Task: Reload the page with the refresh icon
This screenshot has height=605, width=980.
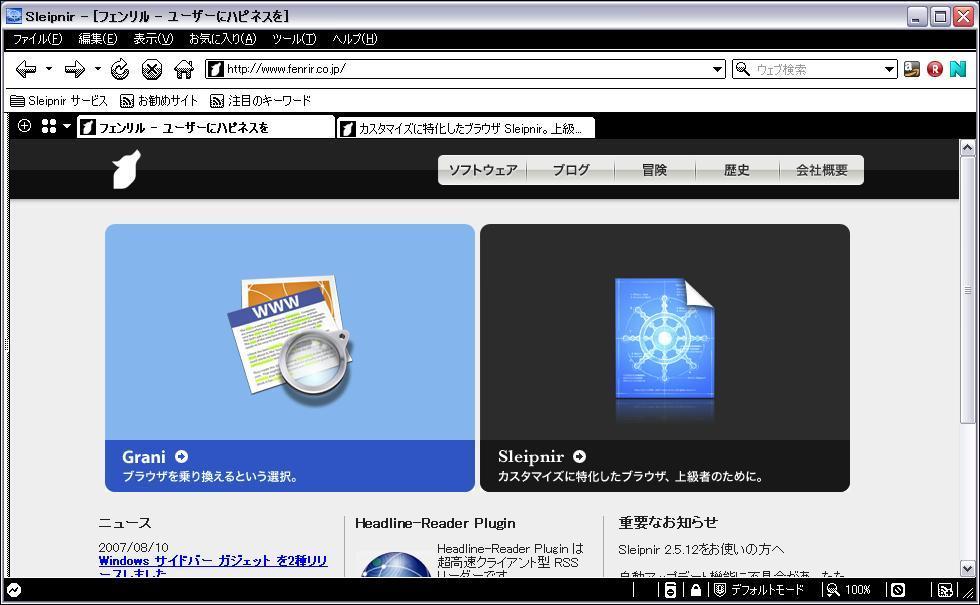Action: pyautogui.click(x=120, y=69)
